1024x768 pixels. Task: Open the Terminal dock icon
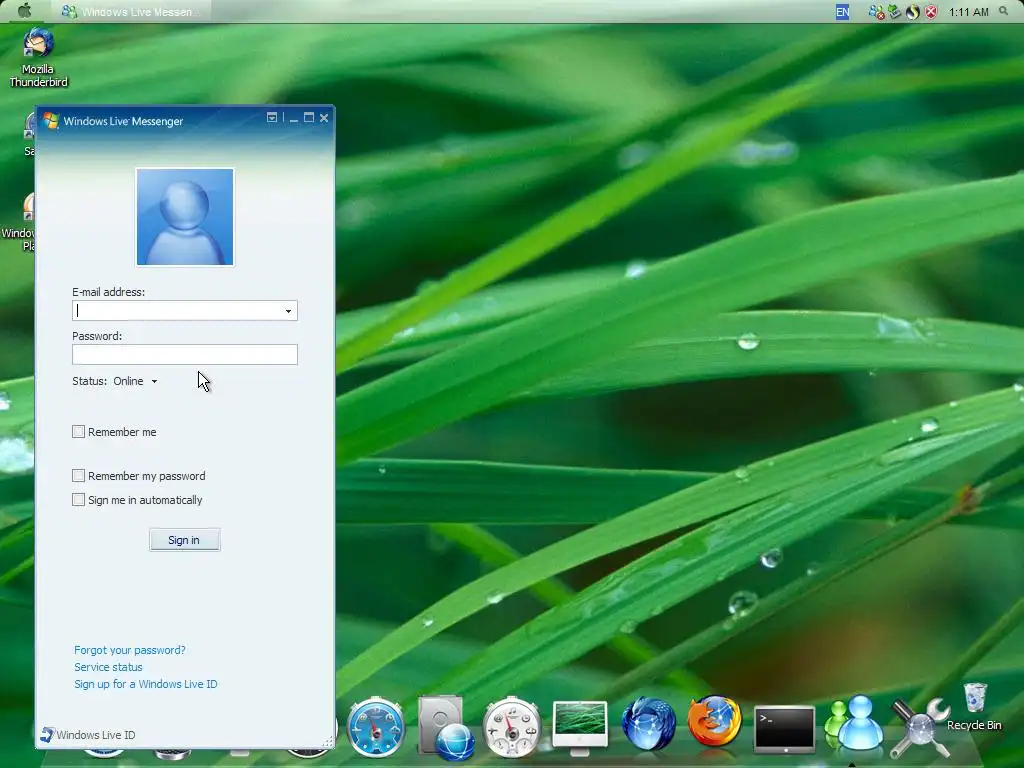coord(784,728)
